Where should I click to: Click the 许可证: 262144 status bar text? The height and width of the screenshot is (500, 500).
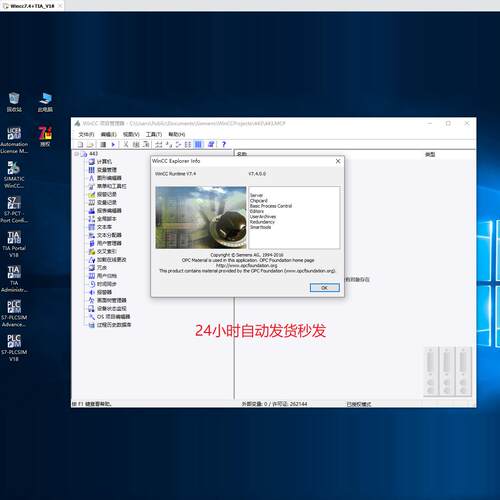[x=290, y=404]
